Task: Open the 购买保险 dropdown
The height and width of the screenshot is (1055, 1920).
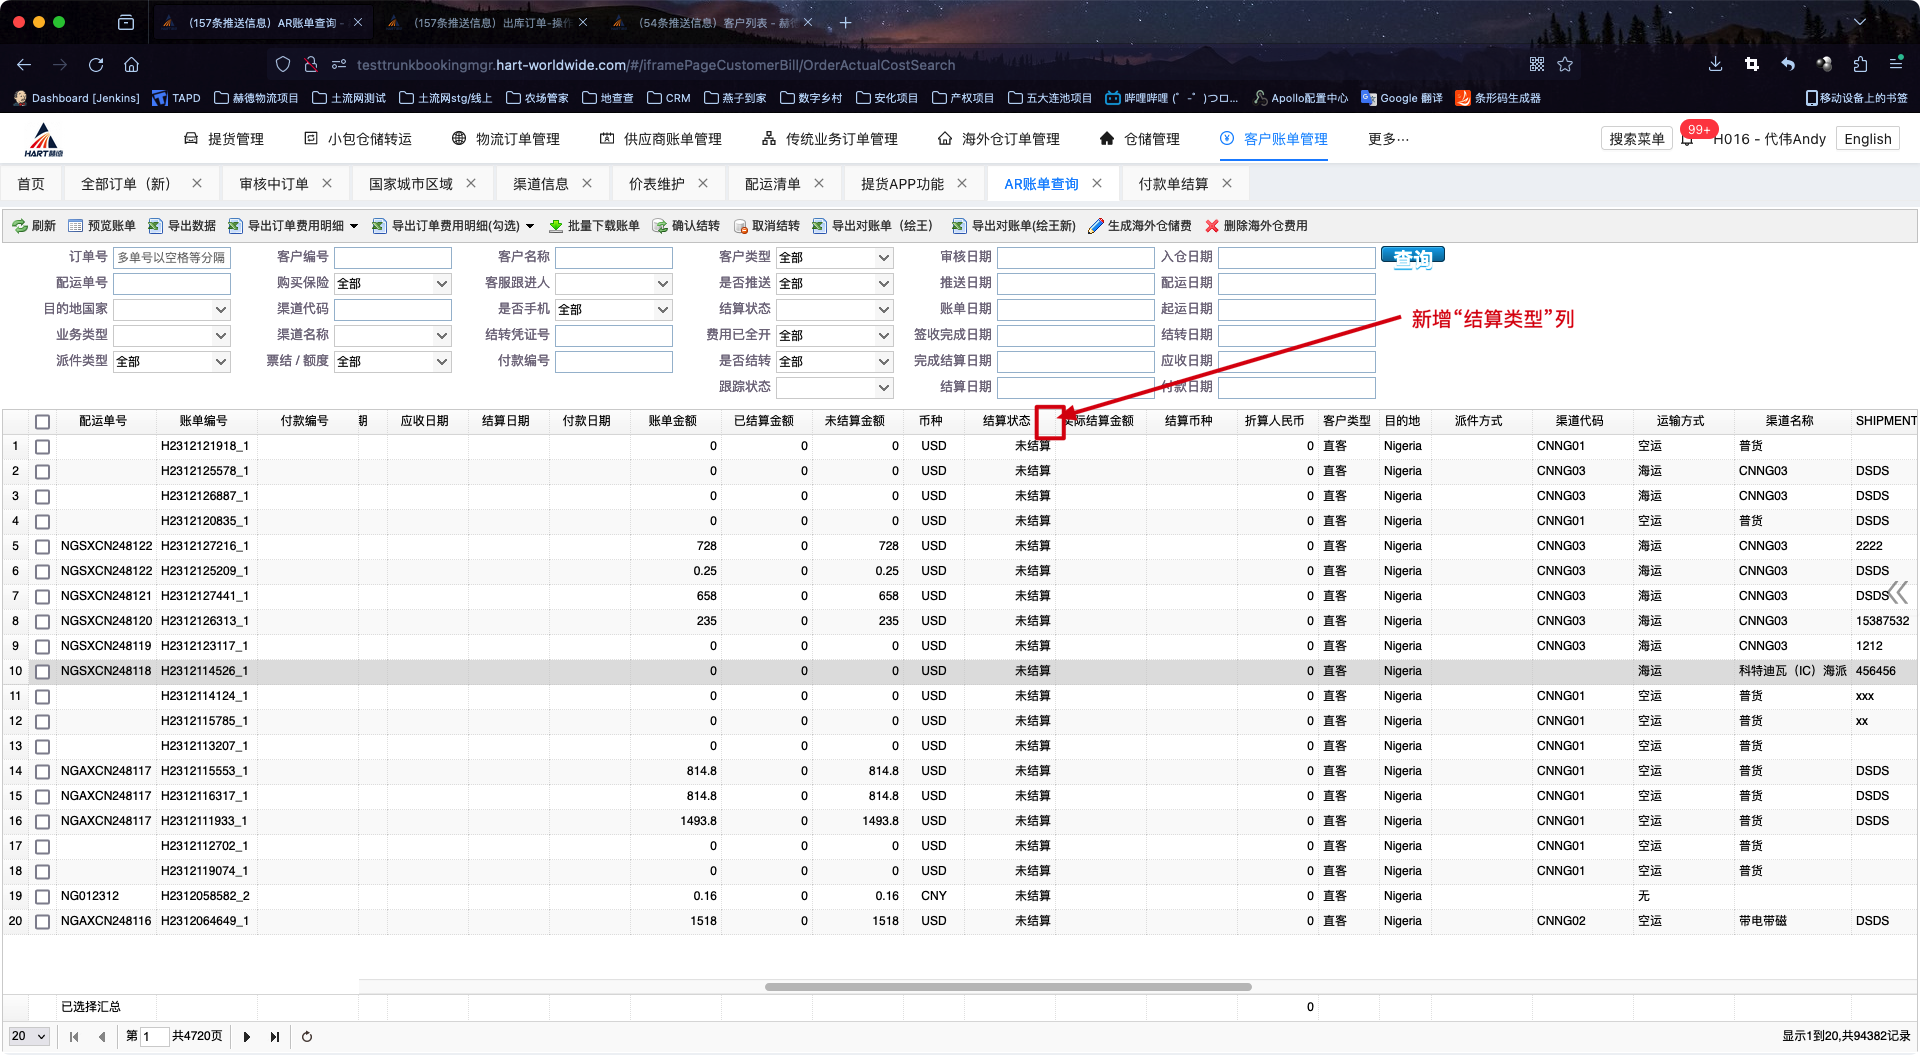Action: tap(392, 284)
